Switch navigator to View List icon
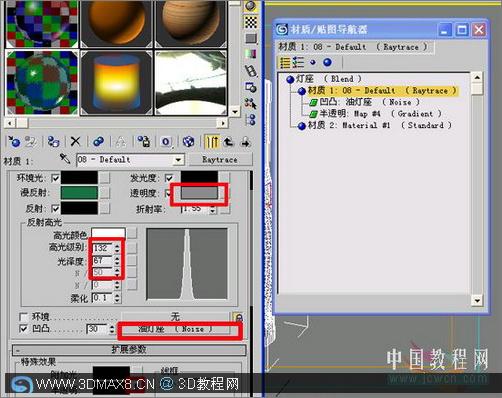The image size is (502, 398). (284, 62)
